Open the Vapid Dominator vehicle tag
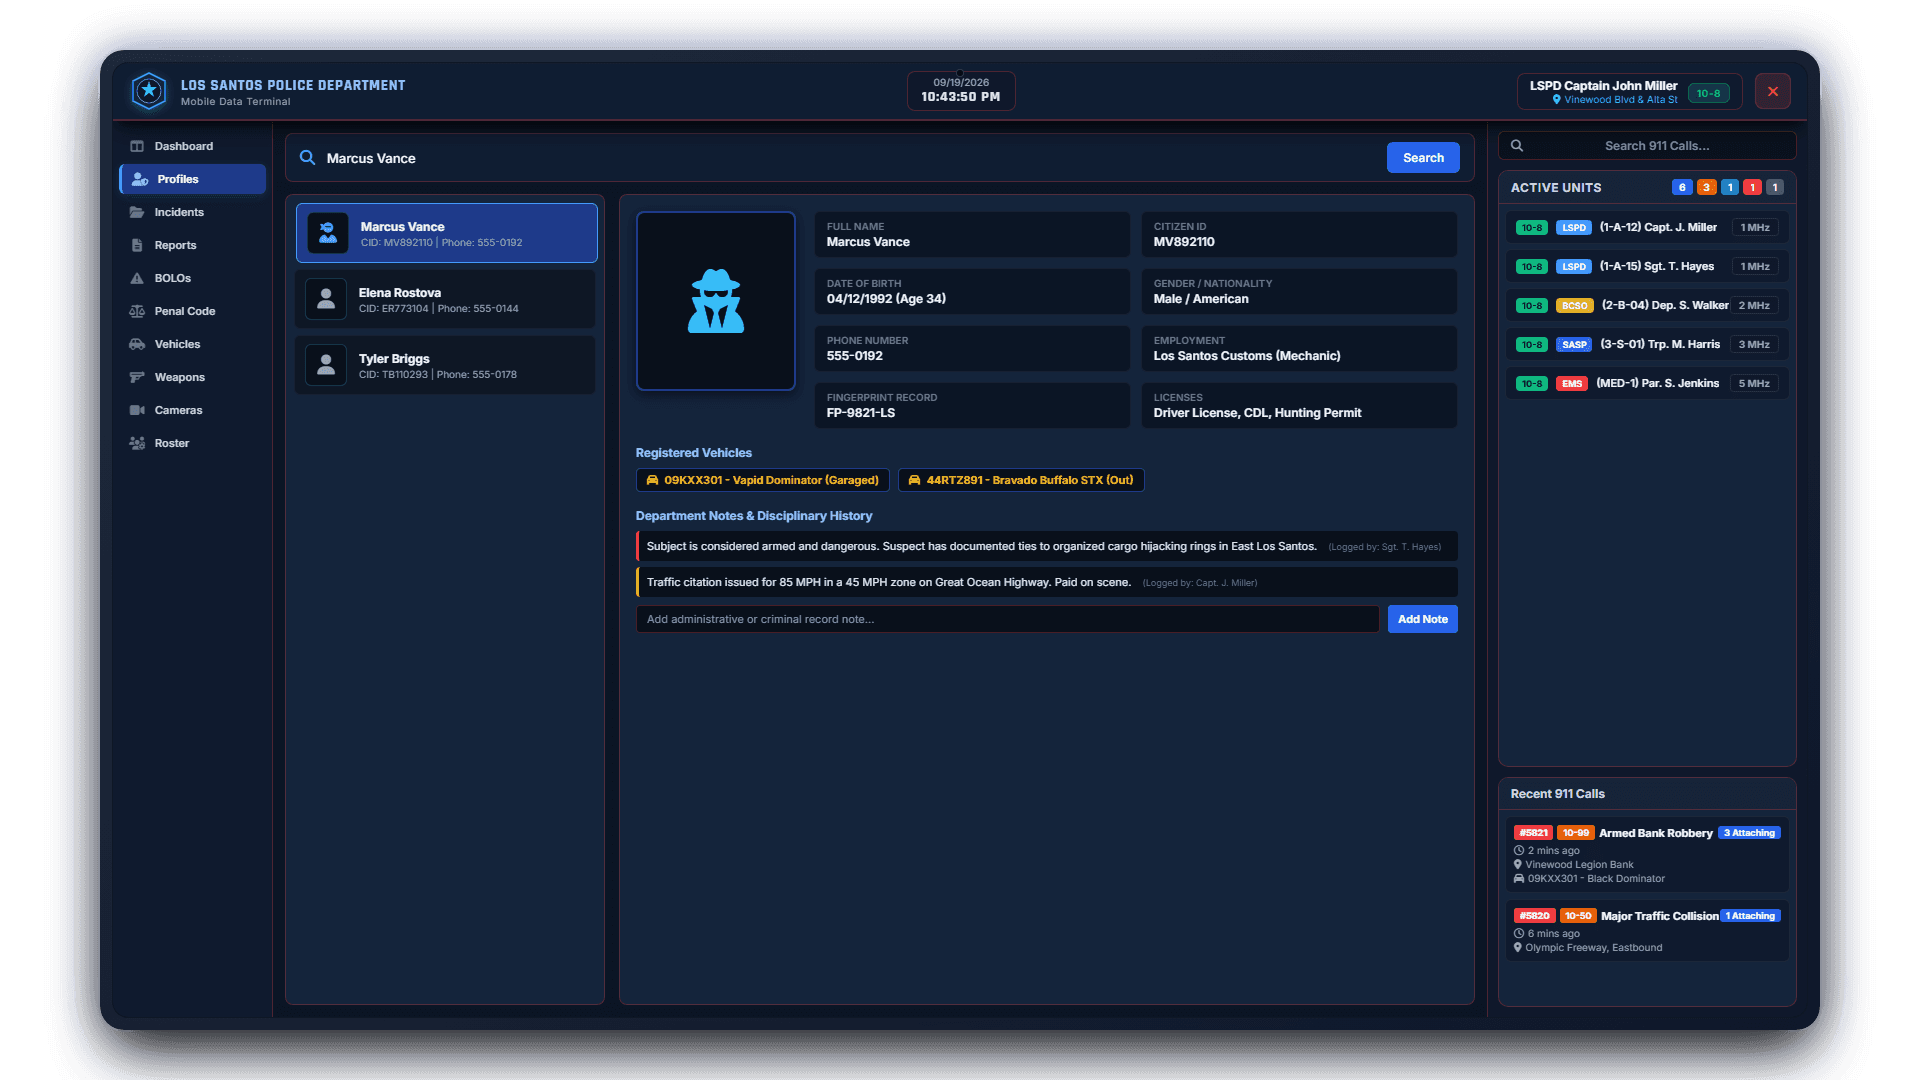Image resolution: width=1920 pixels, height=1080 pixels. coord(762,480)
